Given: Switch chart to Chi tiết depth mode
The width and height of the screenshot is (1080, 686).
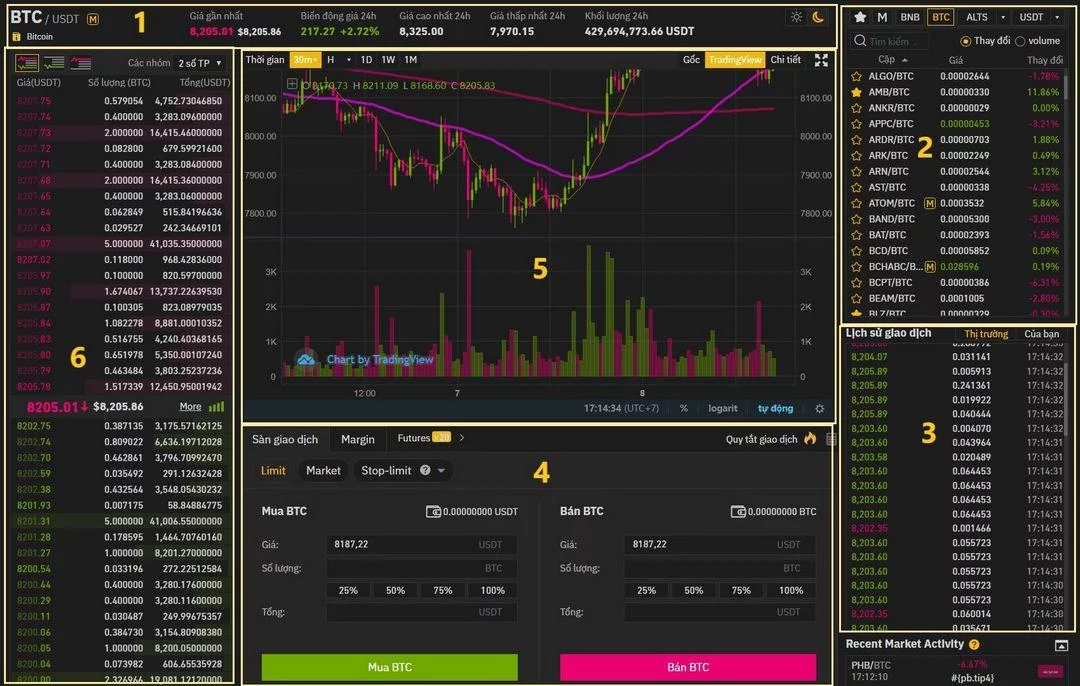Looking at the screenshot, I should click(785, 60).
